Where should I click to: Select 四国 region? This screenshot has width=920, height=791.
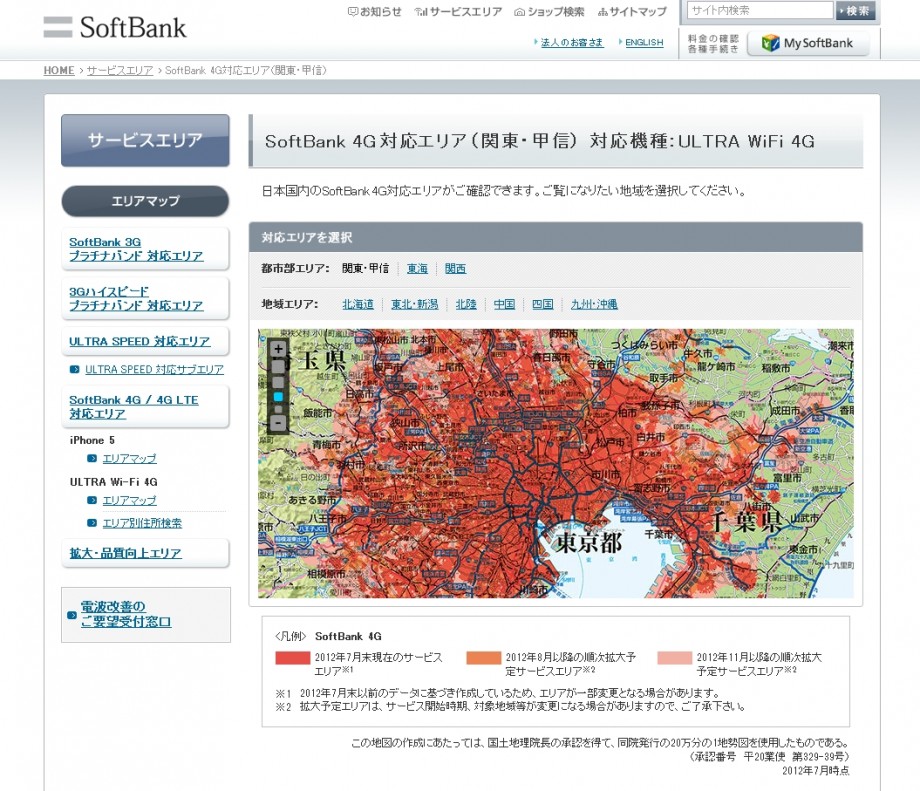[542, 304]
